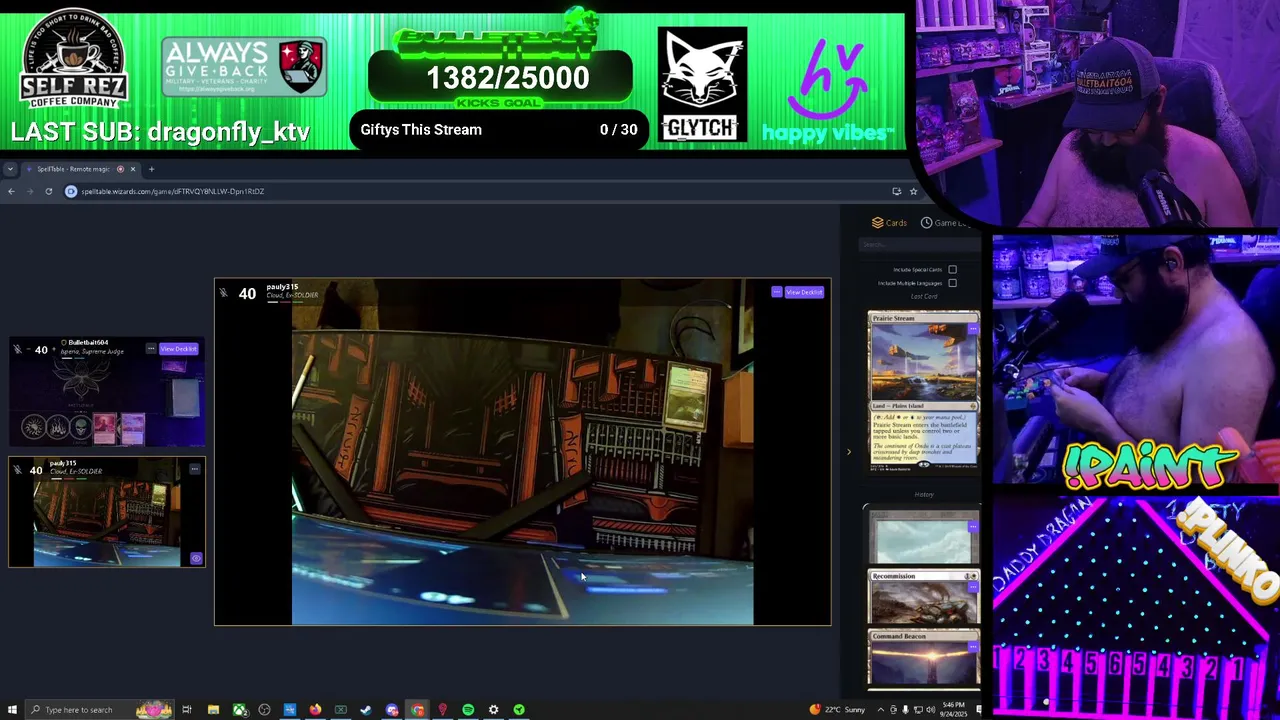The width and height of the screenshot is (1280, 720).
Task: Bookmark this page with the star icon
Action: (x=913, y=191)
